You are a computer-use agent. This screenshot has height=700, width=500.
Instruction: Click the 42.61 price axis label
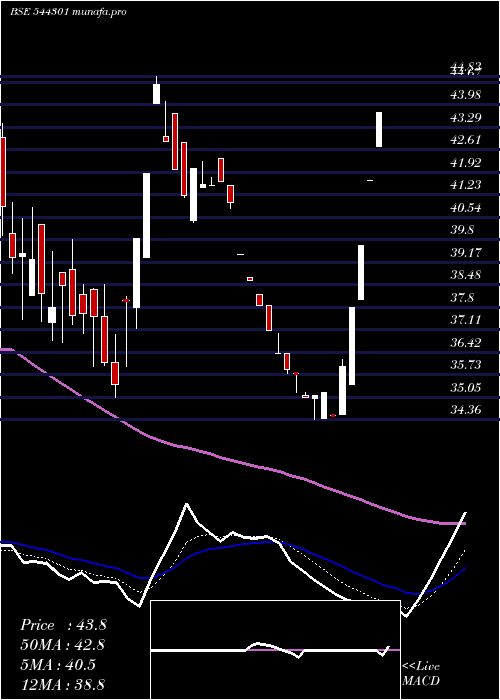click(x=466, y=140)
